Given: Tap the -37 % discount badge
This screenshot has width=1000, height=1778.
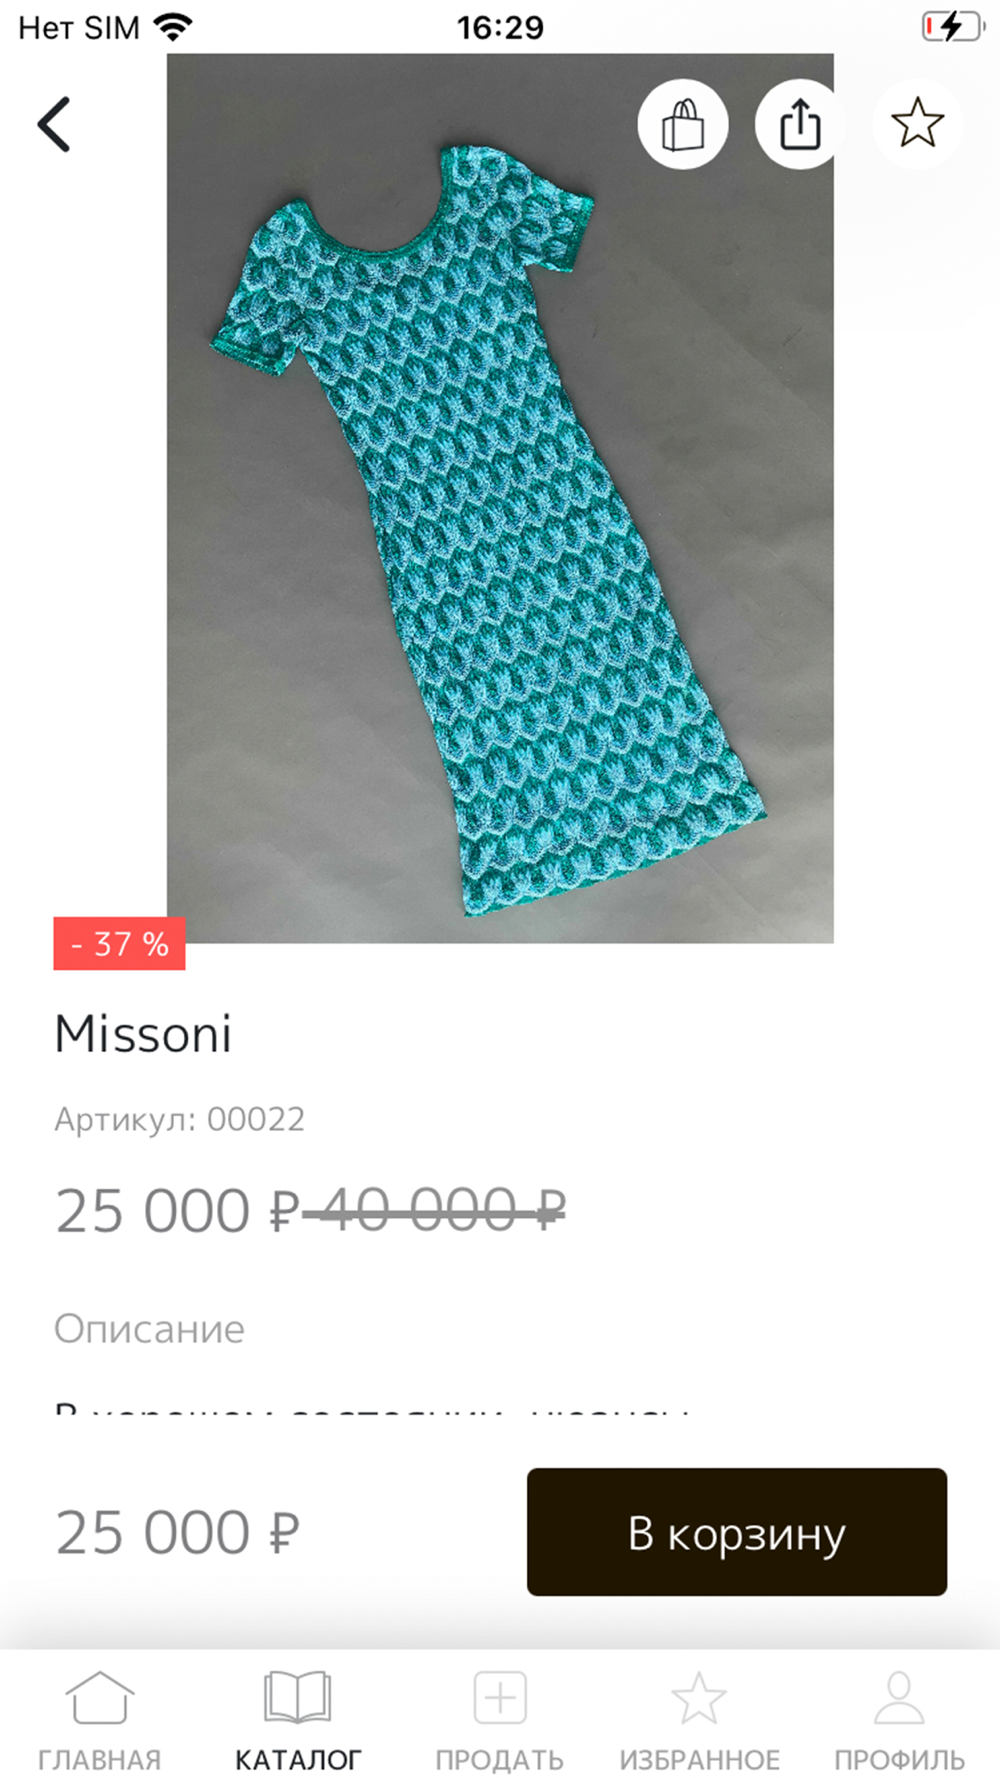Looking at the screenshot, I should click(119, 944).
